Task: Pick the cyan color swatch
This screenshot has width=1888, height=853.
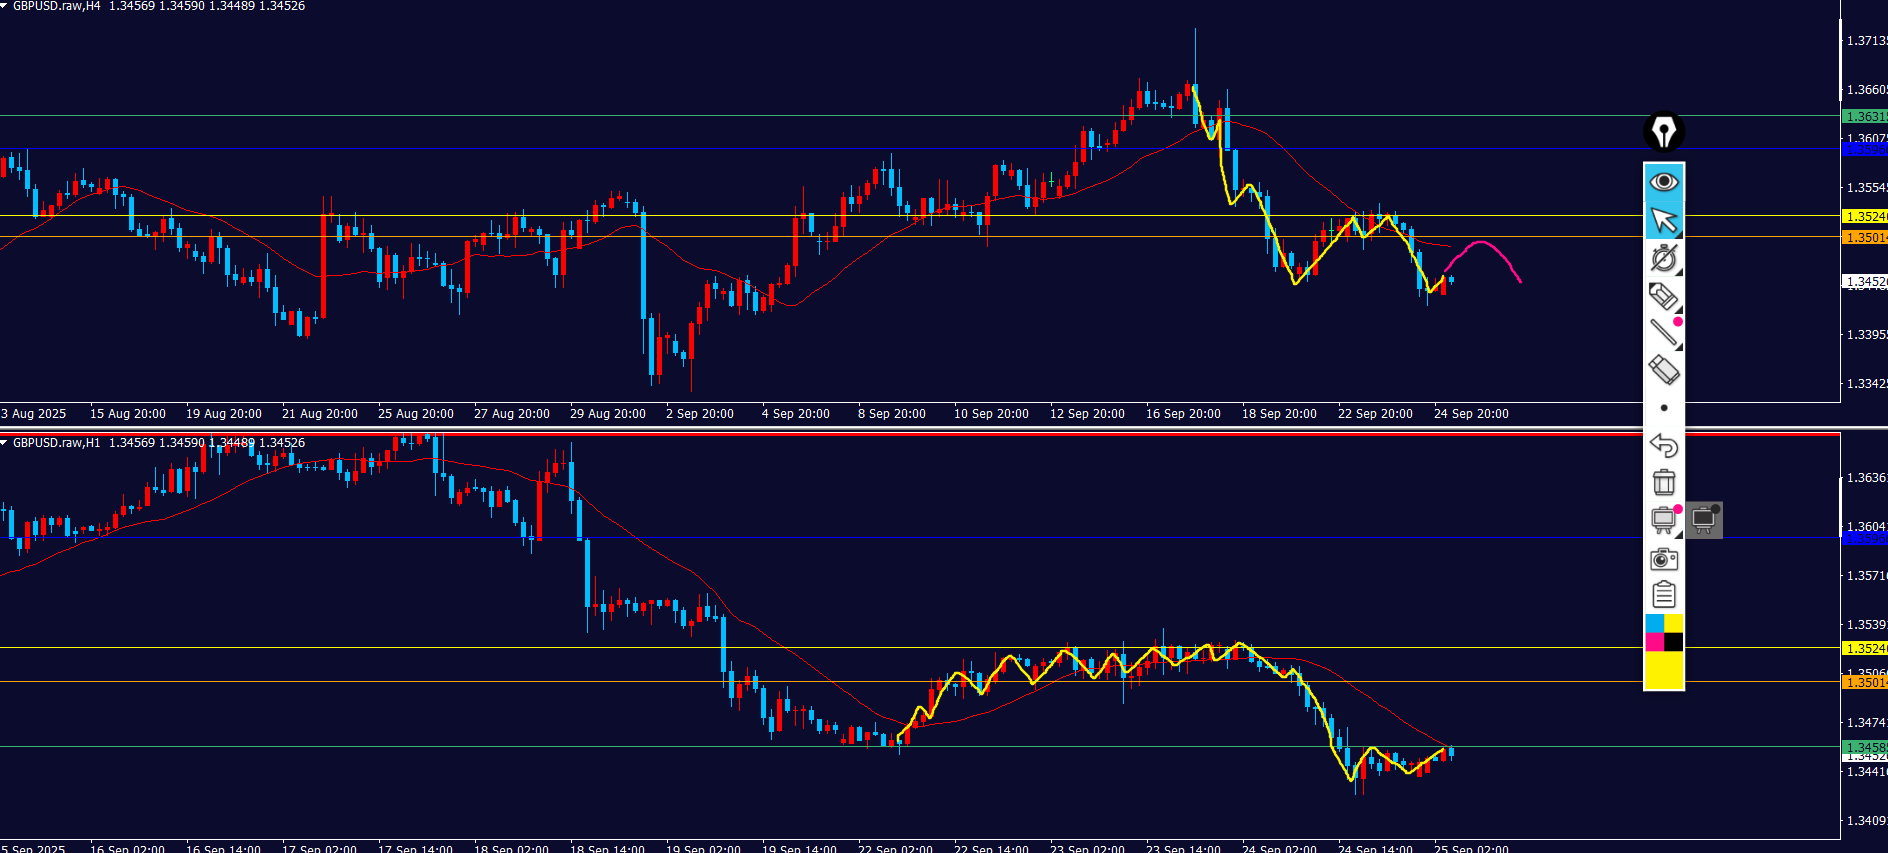Action: [1654, 623]
